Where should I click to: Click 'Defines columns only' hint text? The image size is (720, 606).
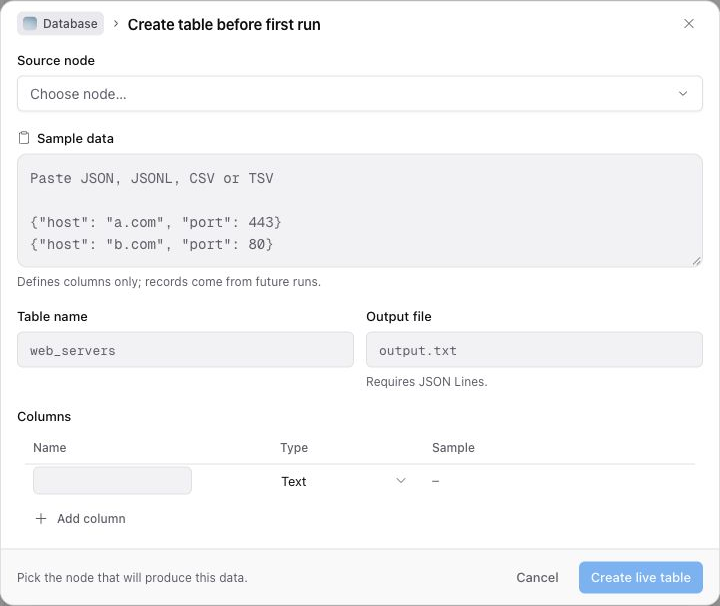point(169,281)
